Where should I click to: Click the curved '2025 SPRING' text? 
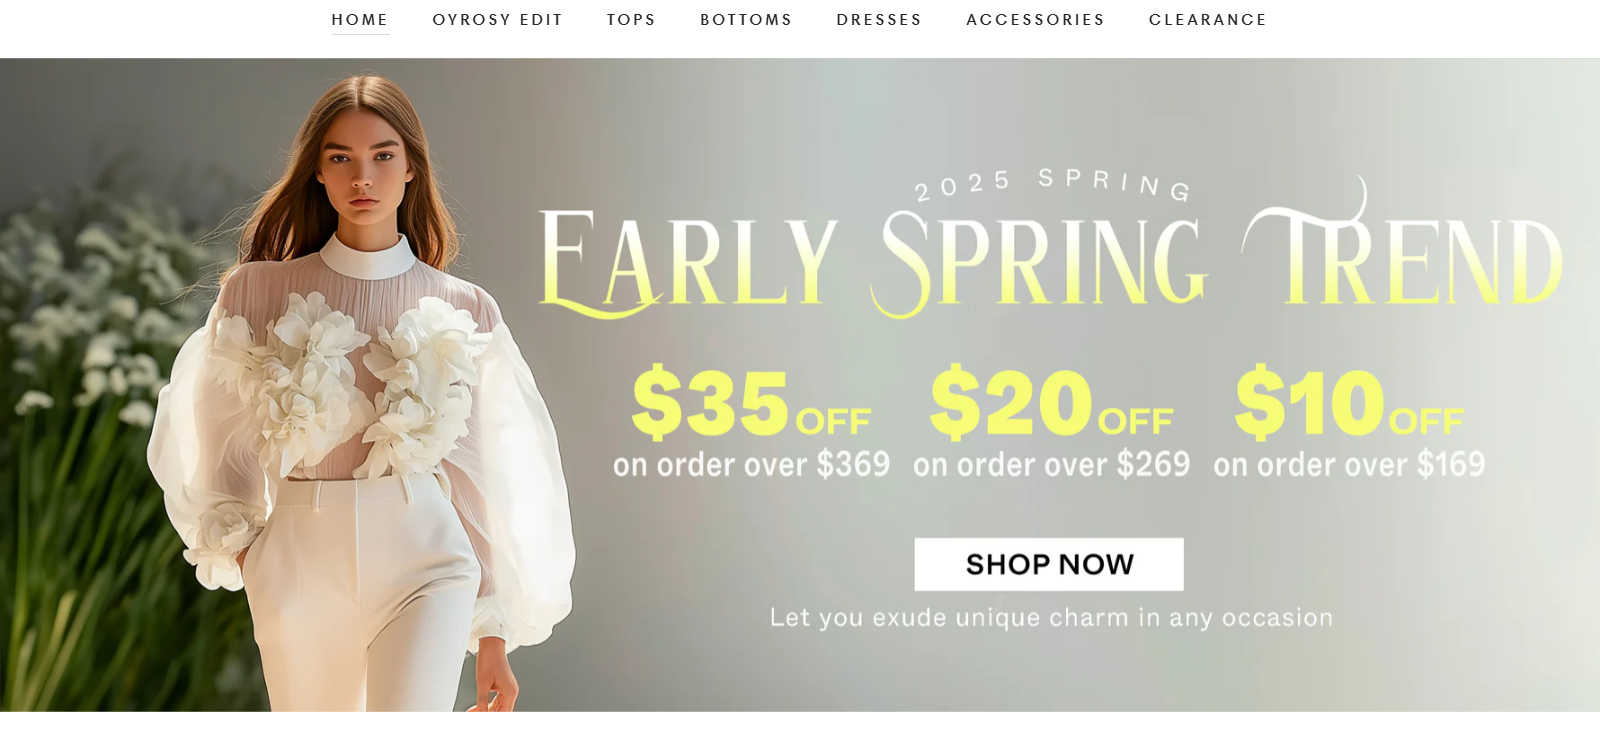[x=1053, y=184]
